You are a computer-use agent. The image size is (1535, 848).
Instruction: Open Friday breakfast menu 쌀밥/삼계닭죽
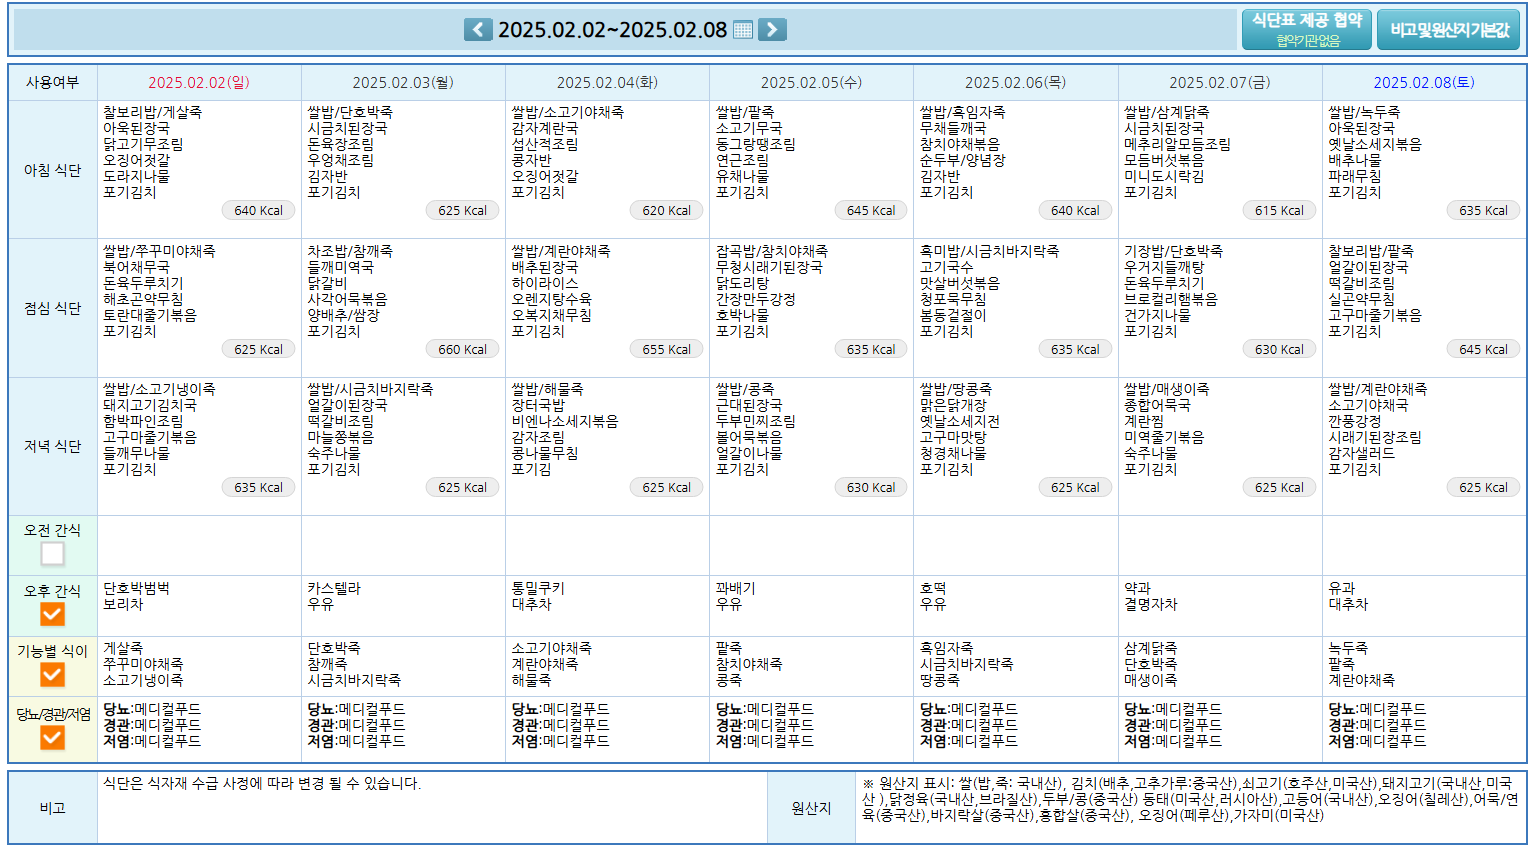tap(1166, 112)
